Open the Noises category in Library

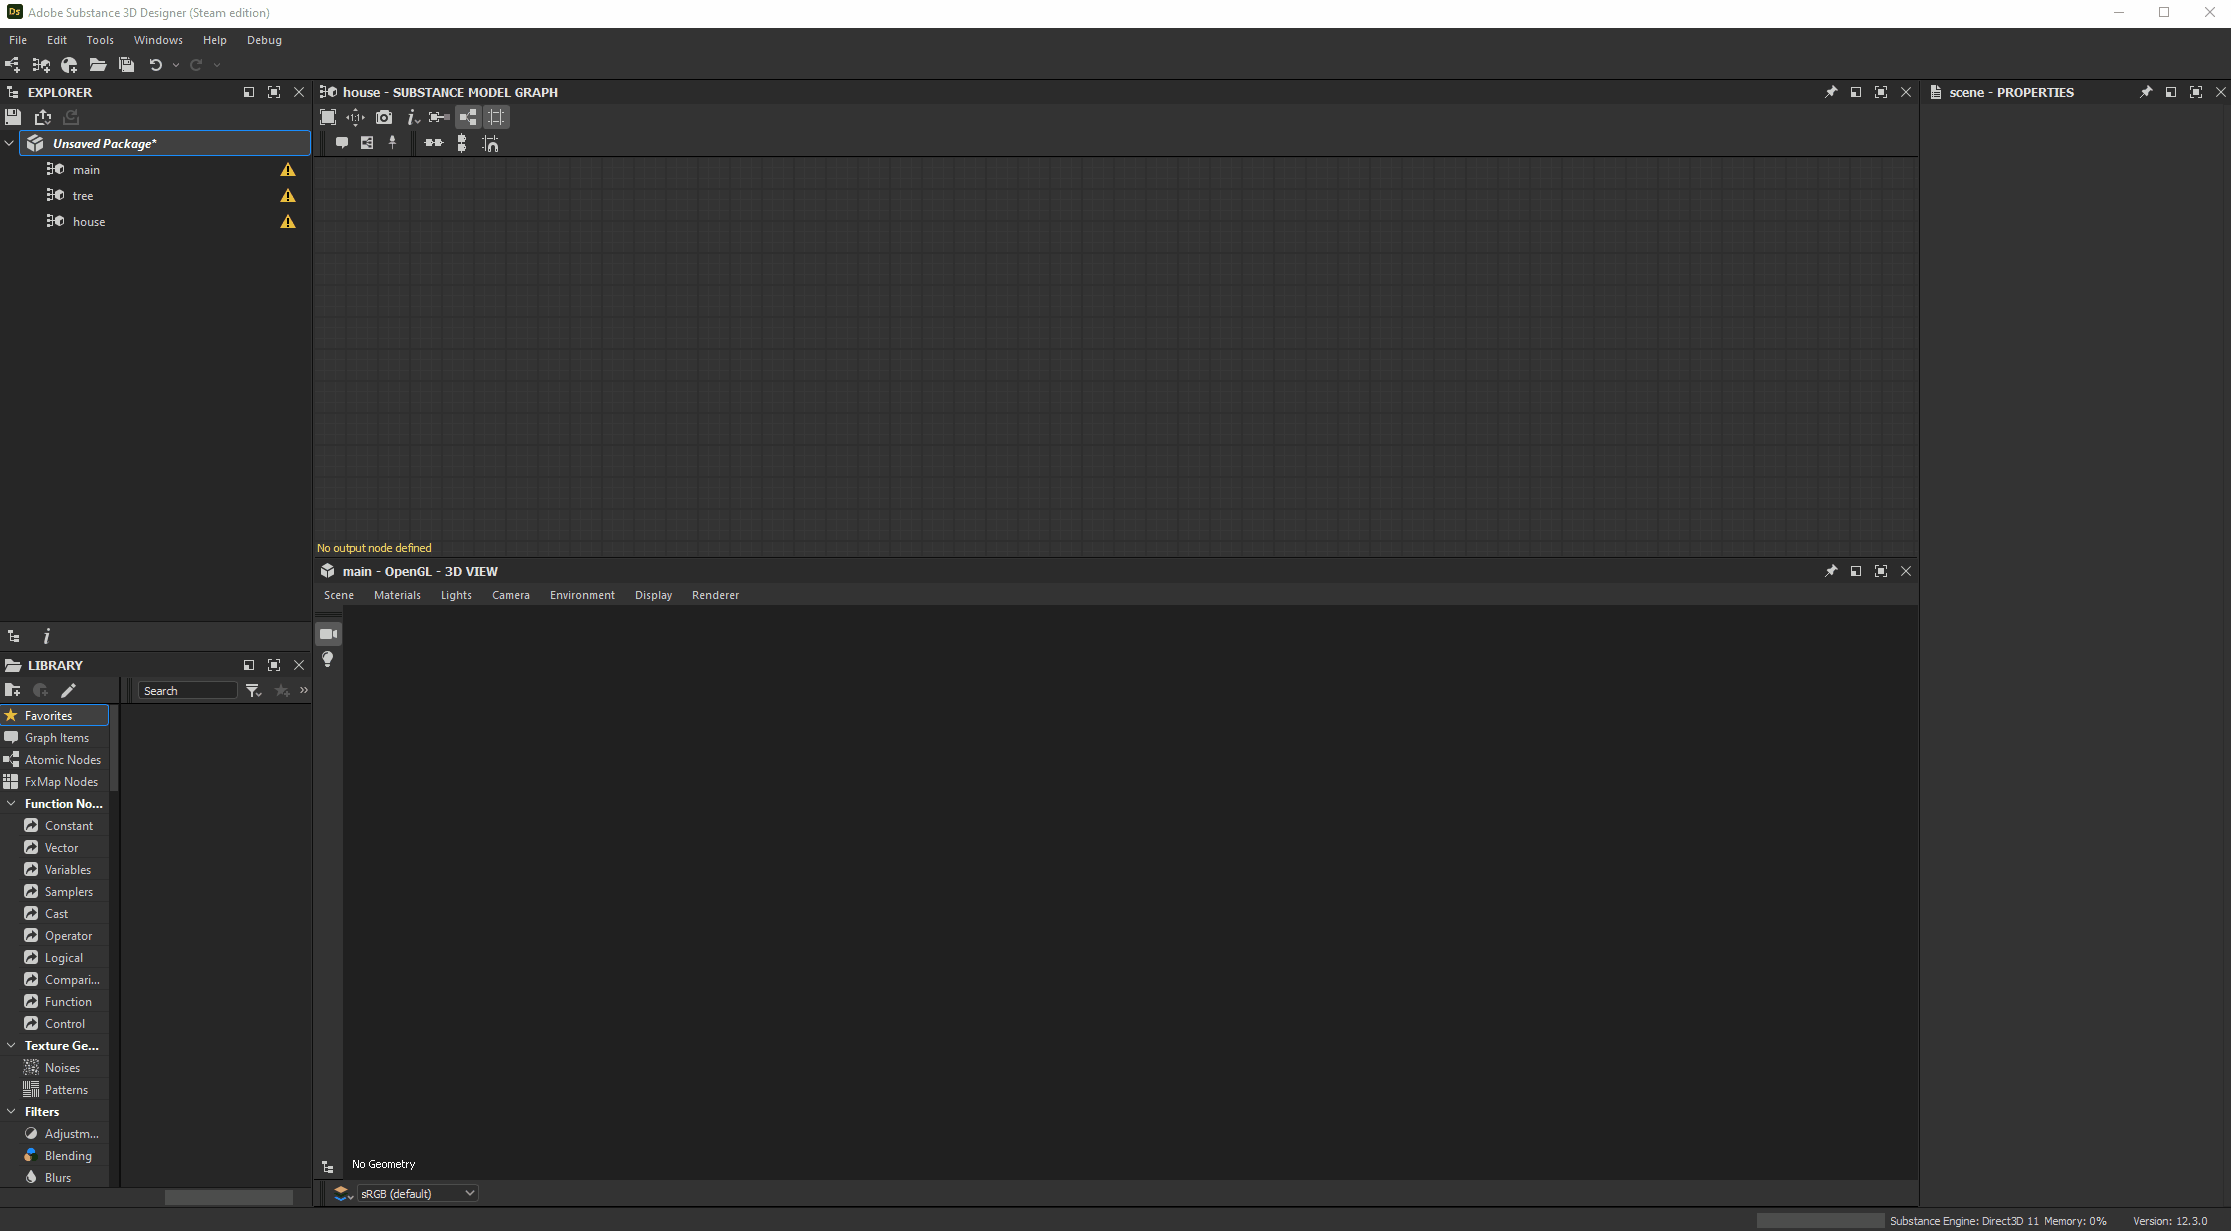pyautogui.click(x=61, y=1067)
